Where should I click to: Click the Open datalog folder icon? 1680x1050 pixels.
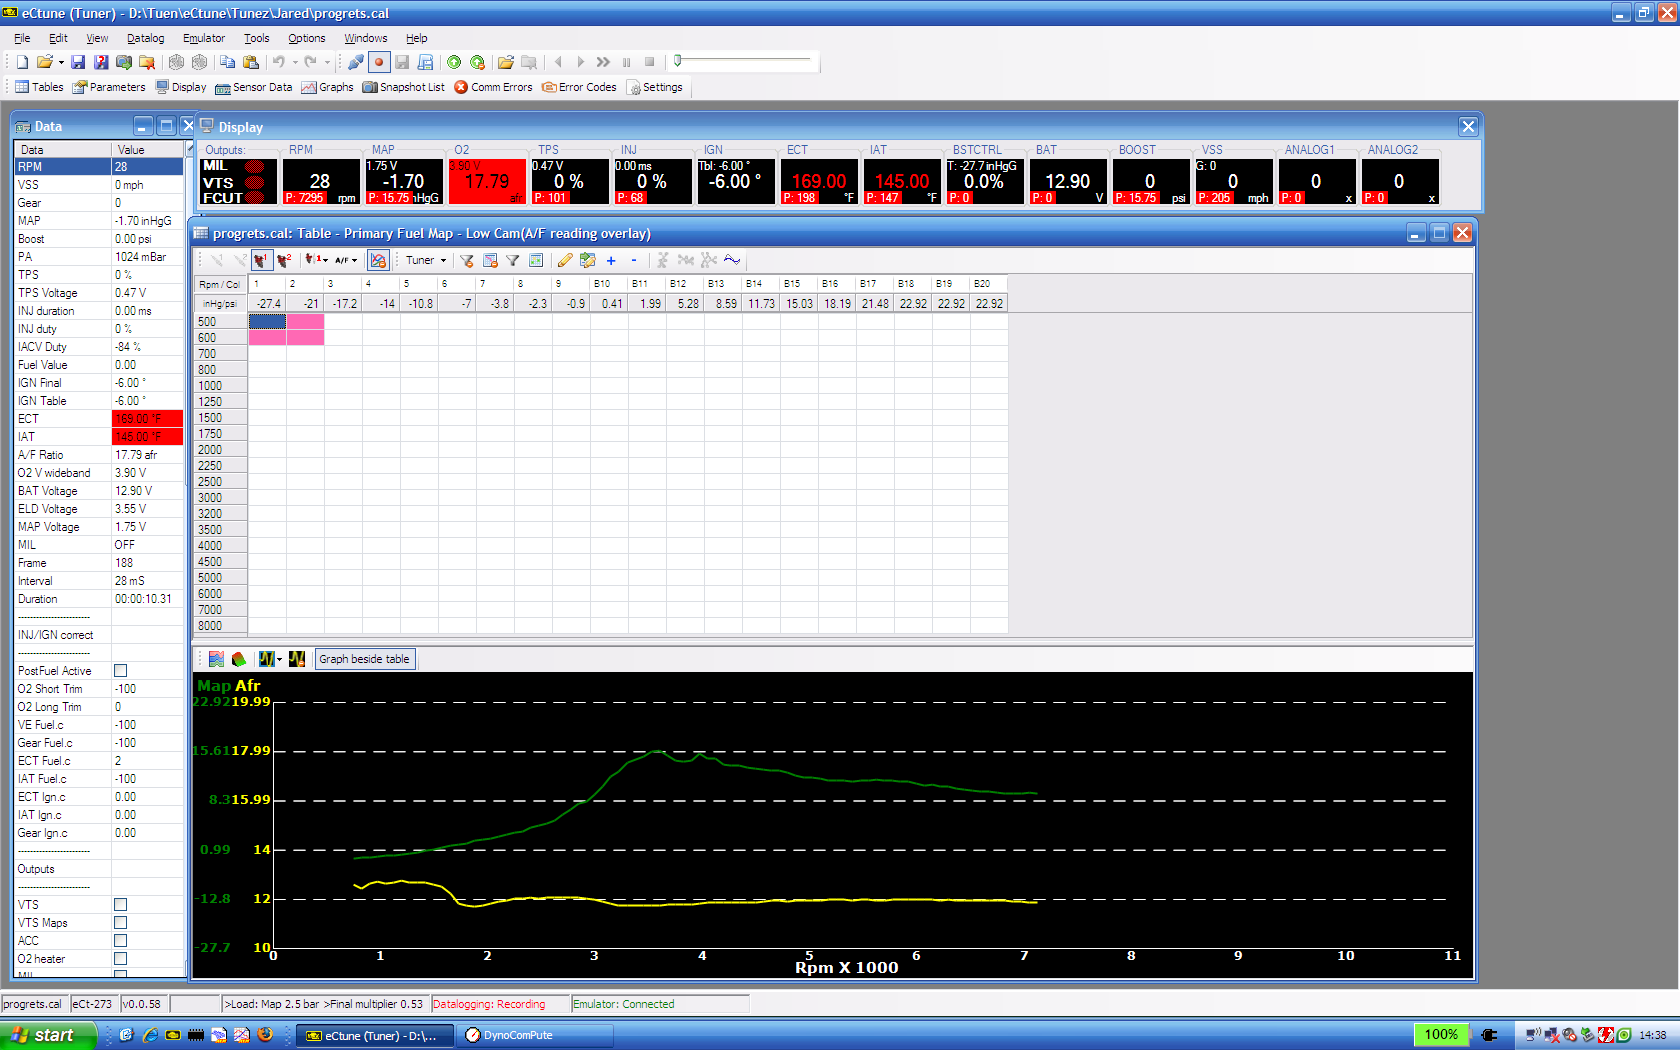[x=506, y=62]
